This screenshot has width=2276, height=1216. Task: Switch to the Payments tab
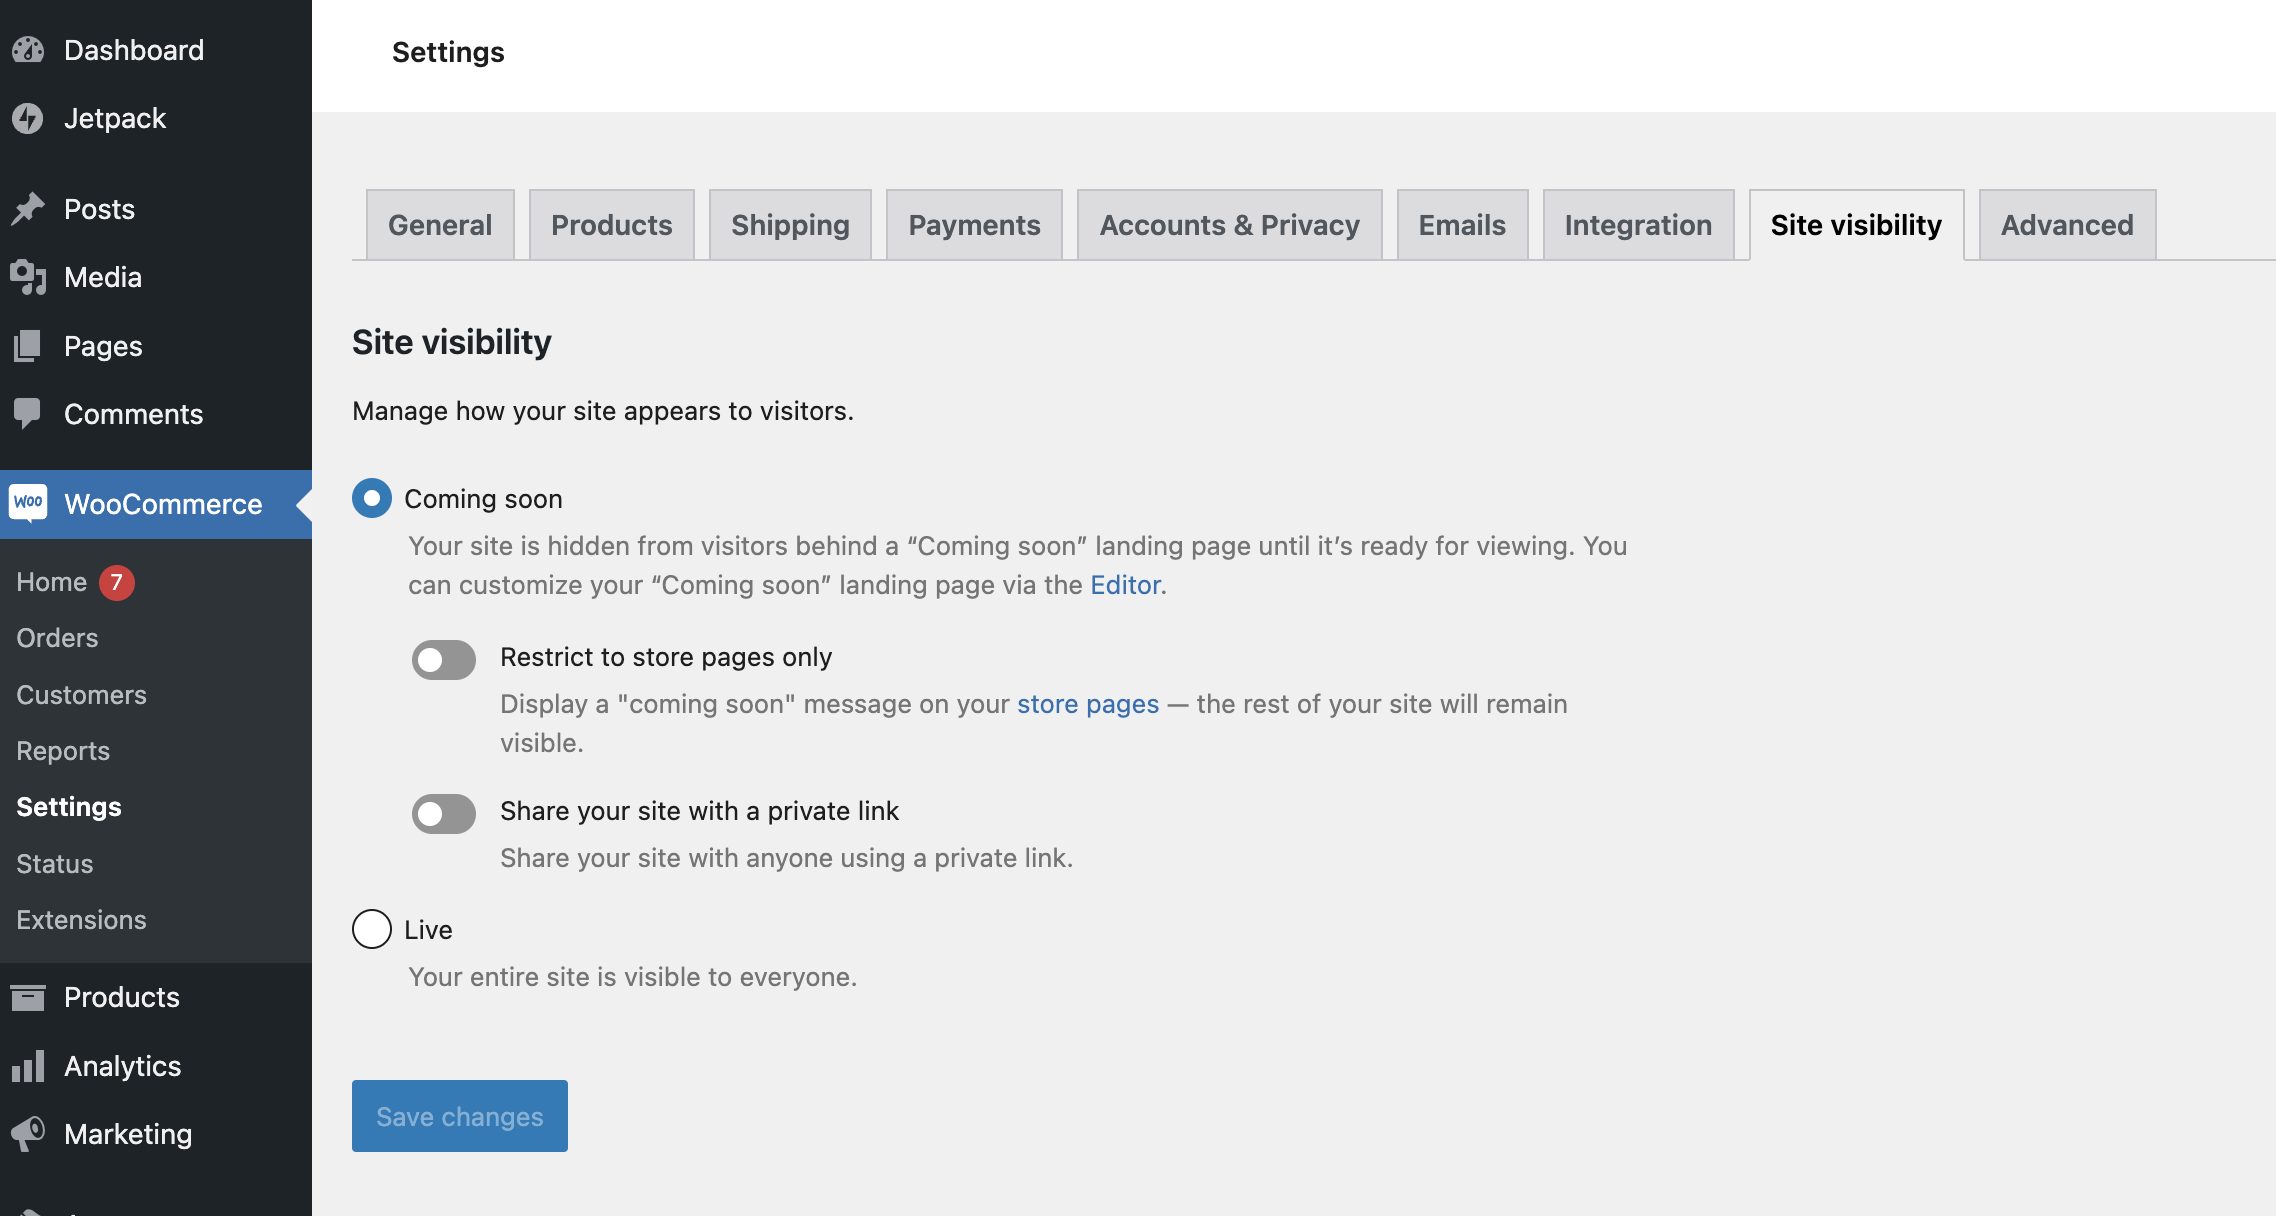click(x=973, y=224)
